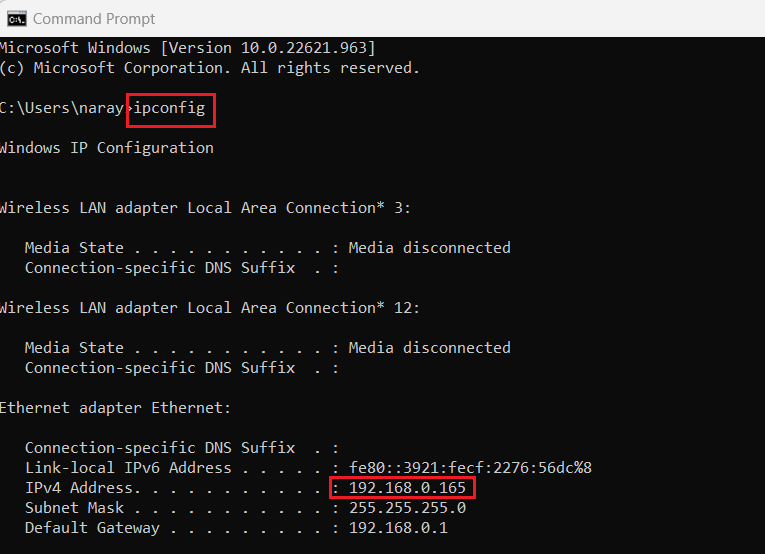Click the highlighted ipconfig command
Viewport: 765px width, 554px height.
pos(169,108)
